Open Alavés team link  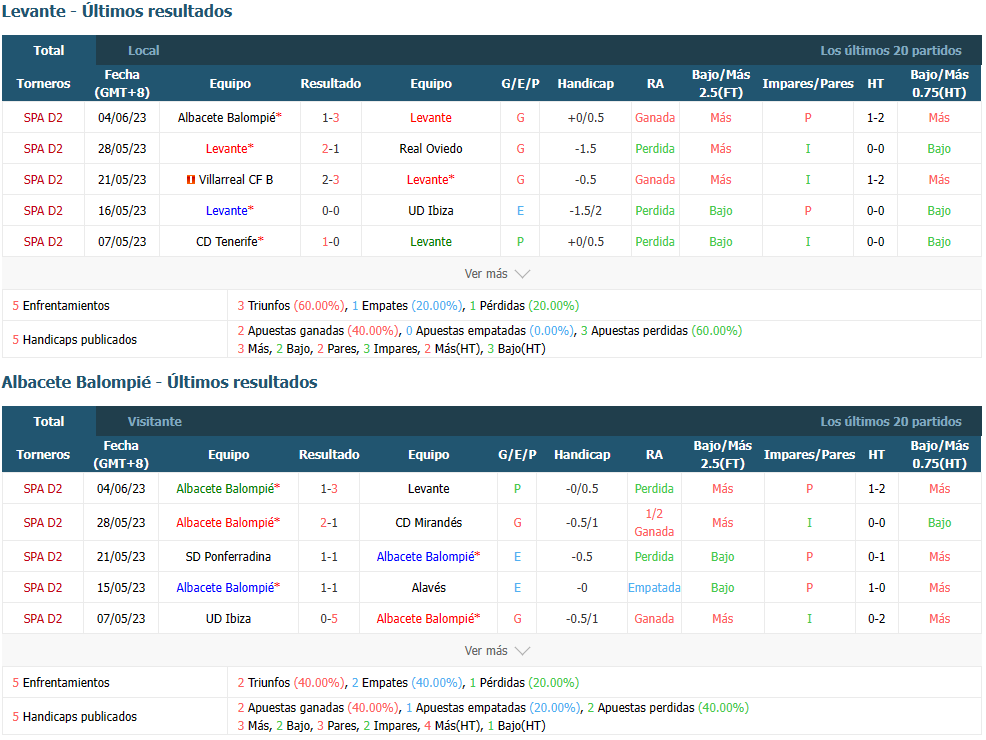[428, 587]
